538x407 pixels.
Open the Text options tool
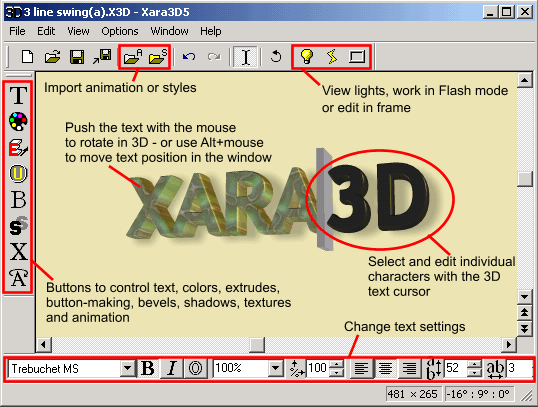(x=18, y=95)
